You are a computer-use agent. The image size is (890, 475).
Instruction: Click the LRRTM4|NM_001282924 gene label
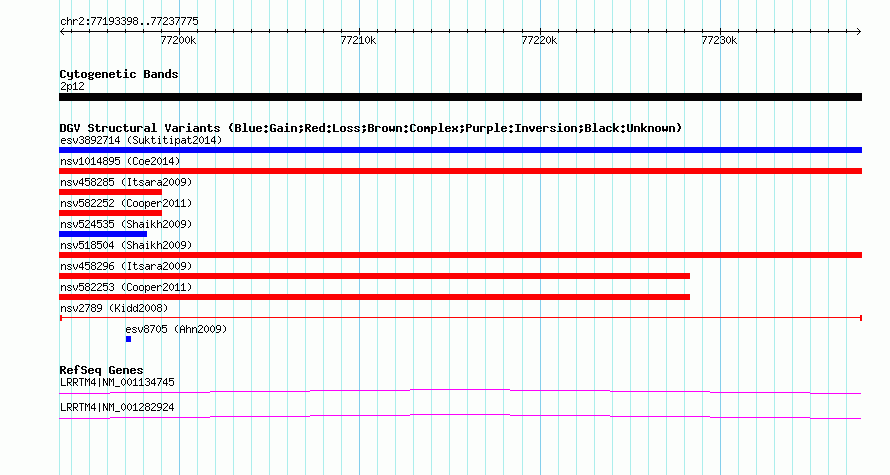click(x=117, y=407)
